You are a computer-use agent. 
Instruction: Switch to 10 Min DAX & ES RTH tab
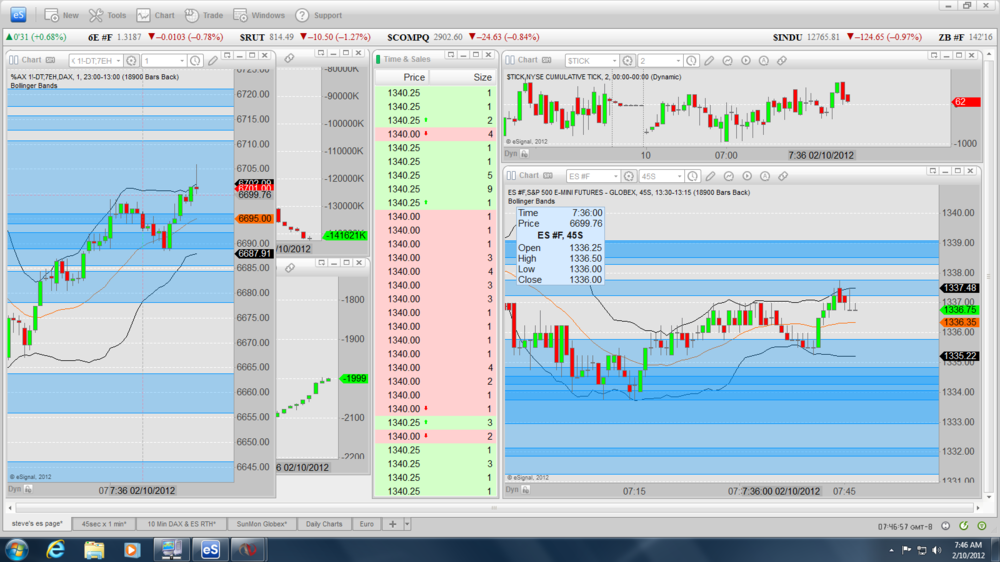coord(181,524)
